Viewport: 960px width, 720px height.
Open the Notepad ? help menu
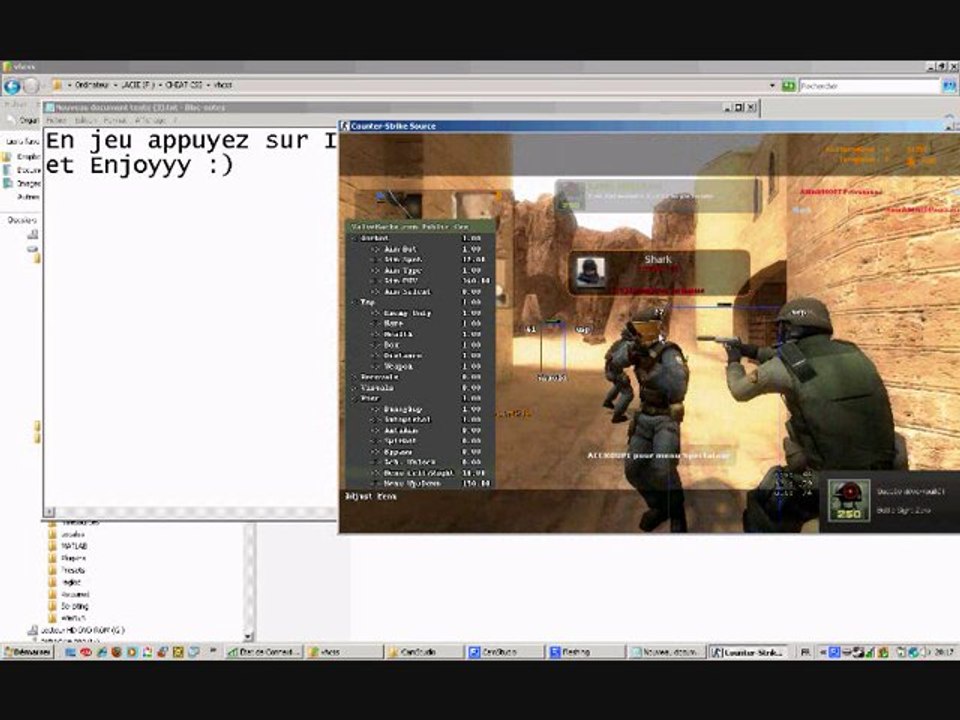point(175,121)
